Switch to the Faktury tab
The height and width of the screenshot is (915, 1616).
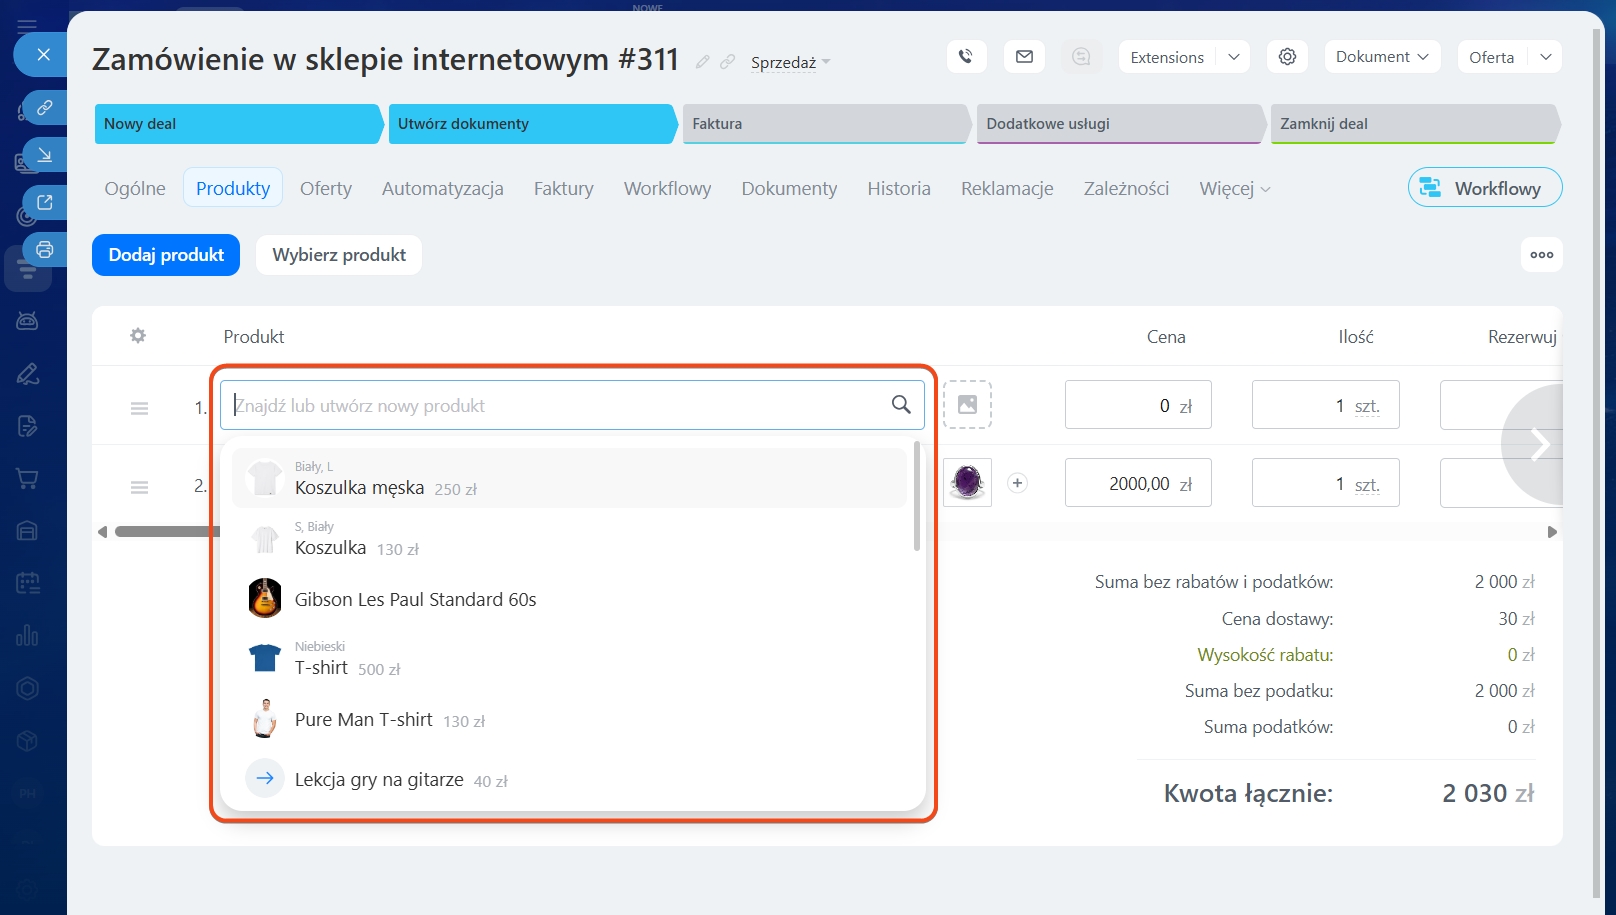click(563, 189)
